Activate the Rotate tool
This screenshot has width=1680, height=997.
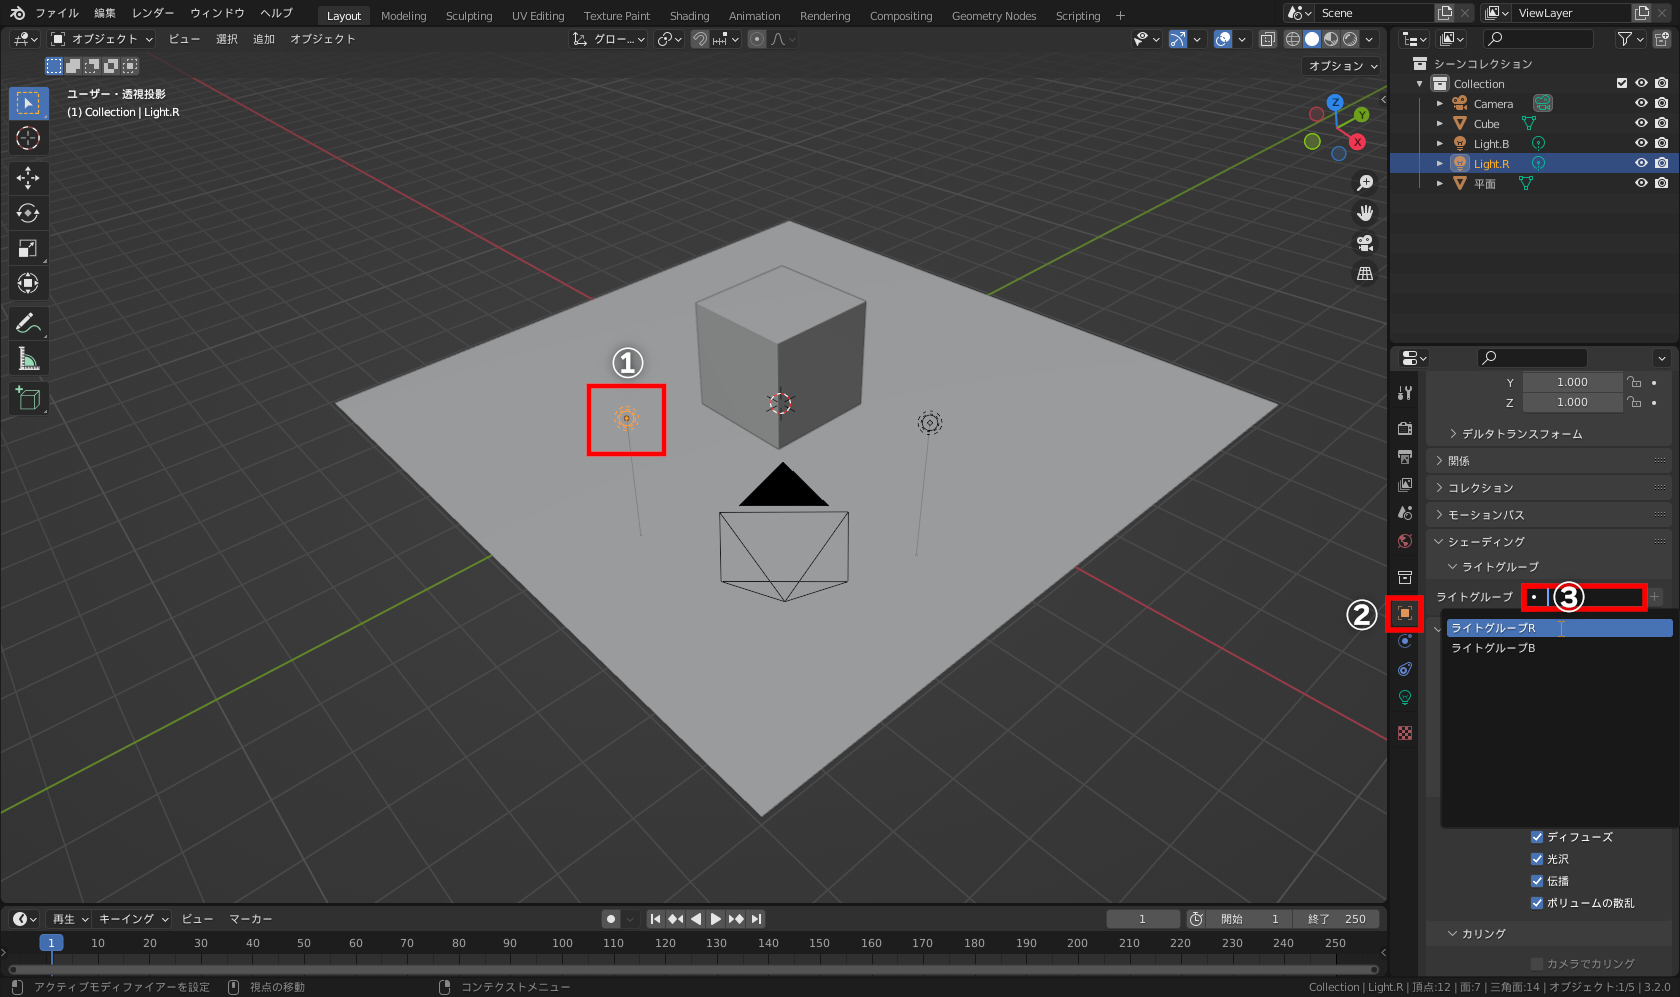(28, 213)
